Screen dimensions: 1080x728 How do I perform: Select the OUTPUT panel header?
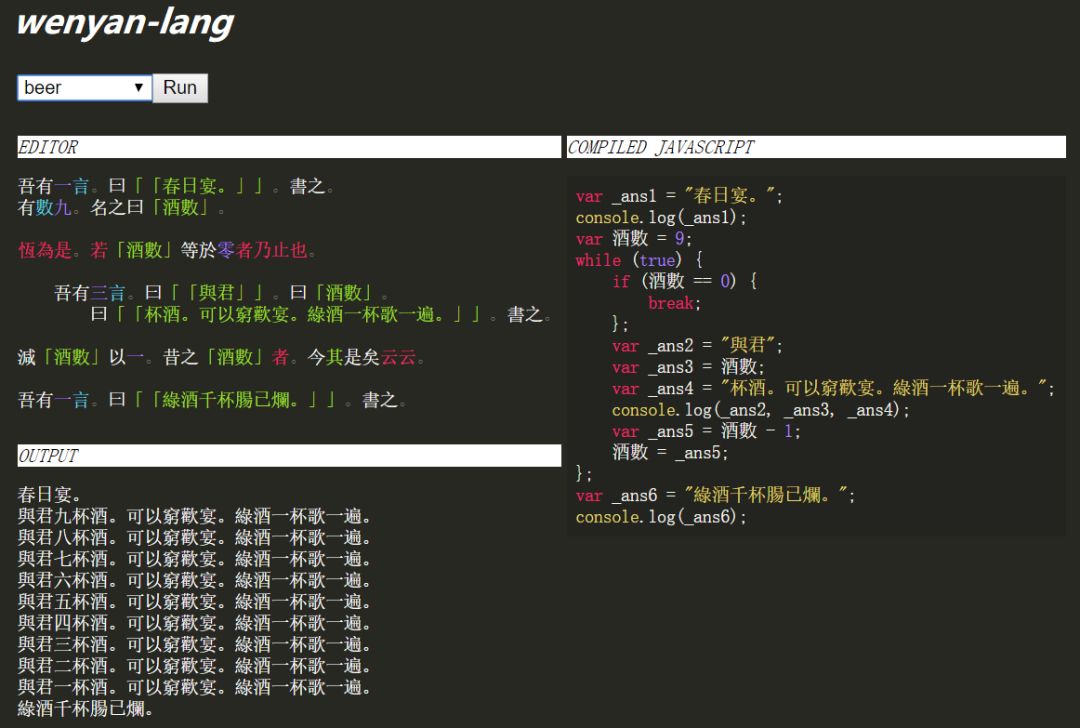[x=289, y=455]
